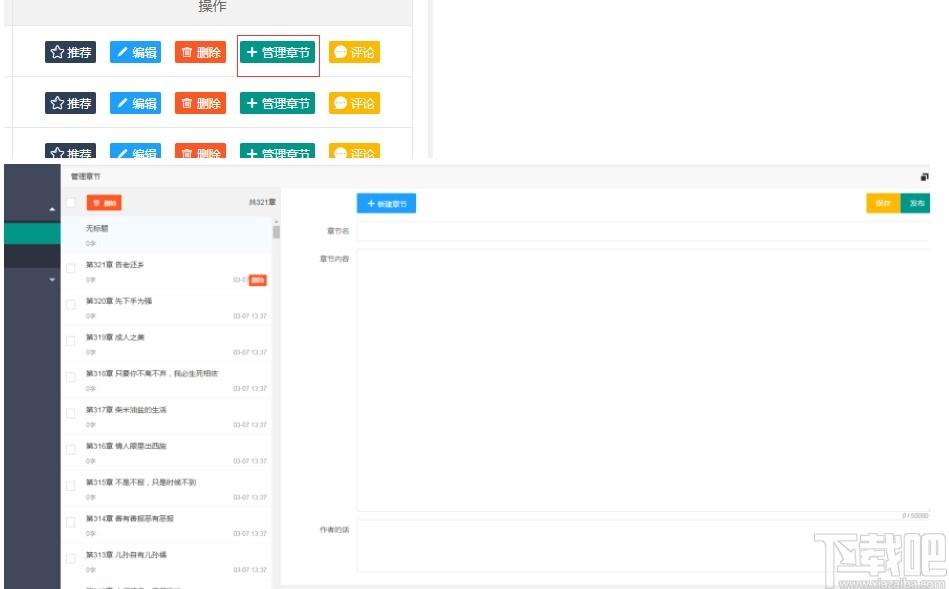Screen dimensions: 949x589
Task: Click the orange batch delete button above chapter list
Action: [104, 203]
